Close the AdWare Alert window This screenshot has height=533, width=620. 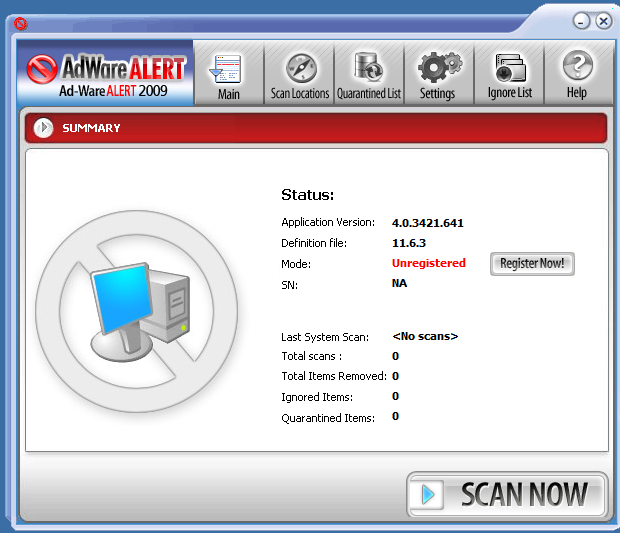604,21
